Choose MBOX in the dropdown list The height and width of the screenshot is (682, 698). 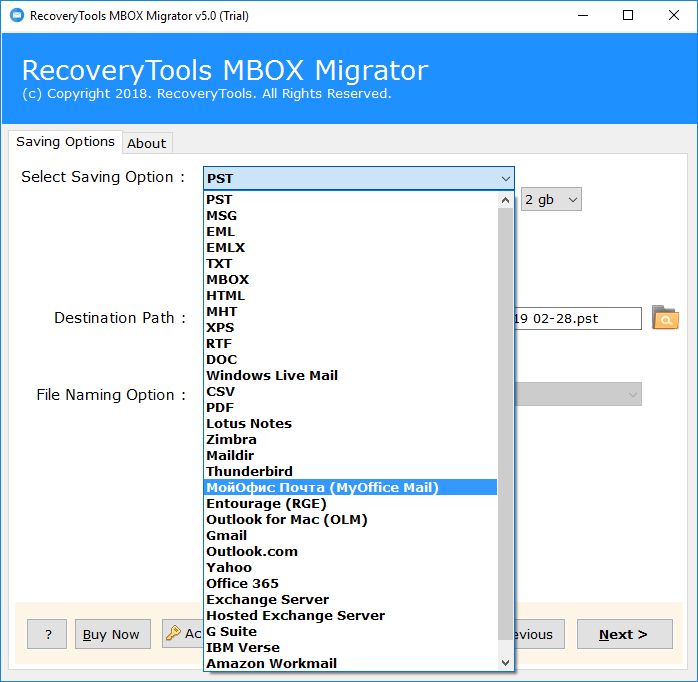coord(351,280)
